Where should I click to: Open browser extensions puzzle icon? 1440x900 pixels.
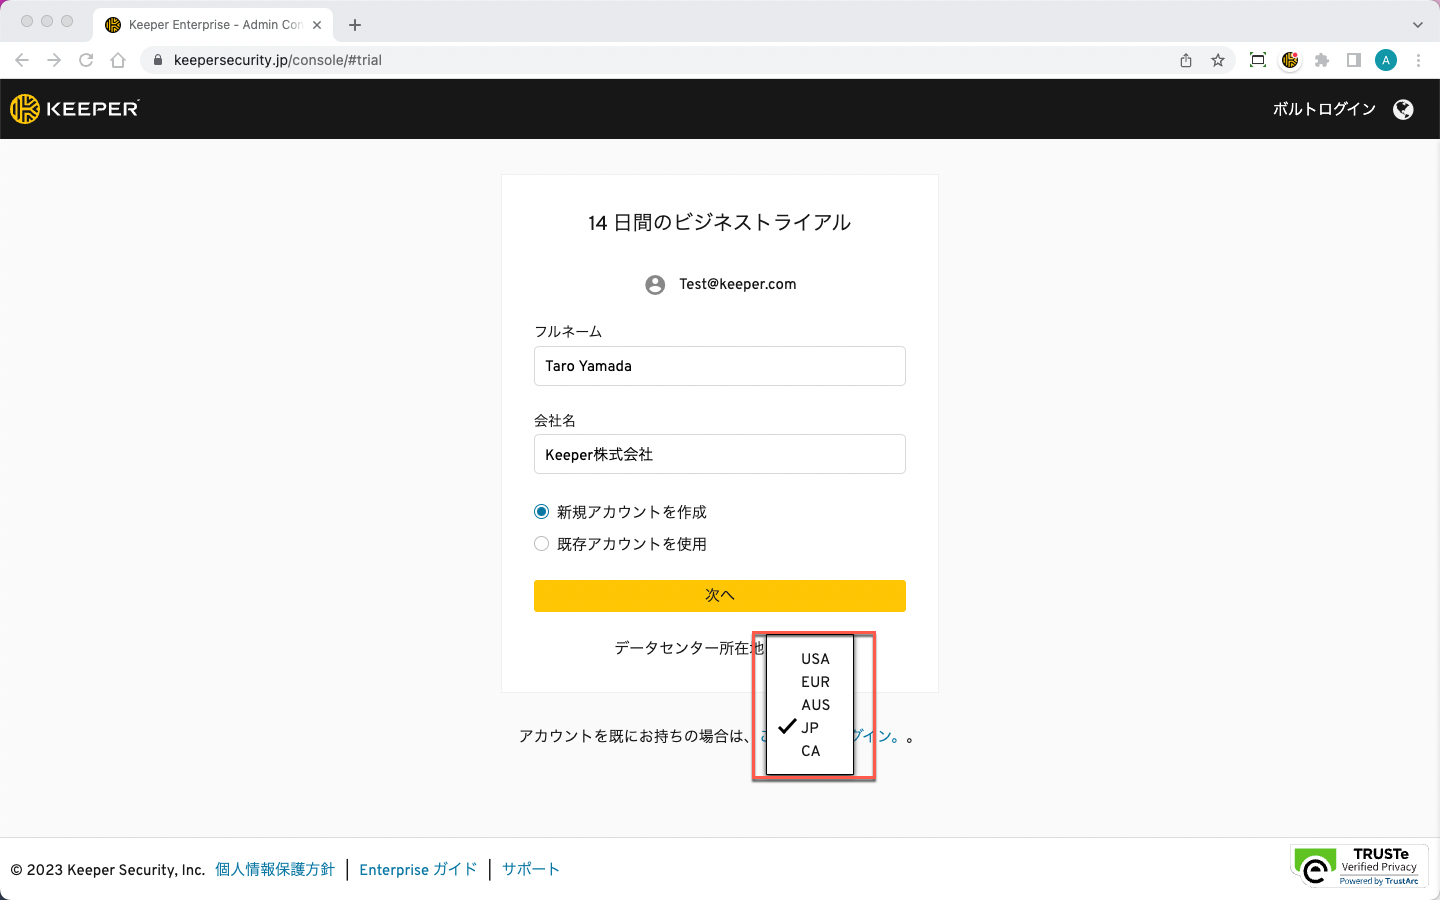click(x=1322, y=60)
